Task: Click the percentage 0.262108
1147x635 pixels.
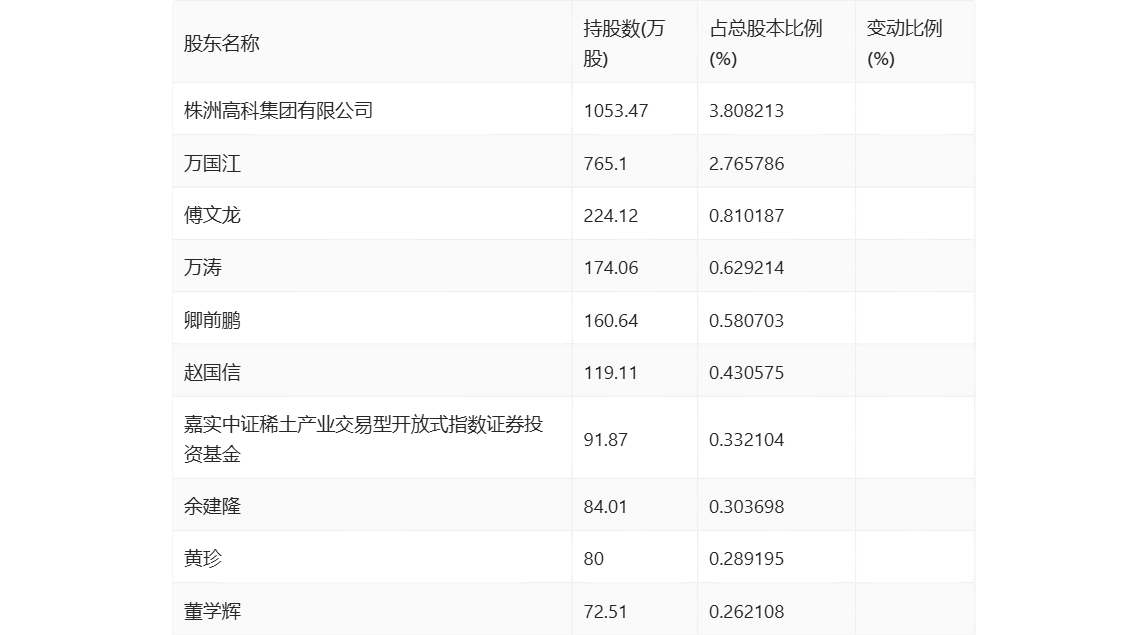Action: 746,612
